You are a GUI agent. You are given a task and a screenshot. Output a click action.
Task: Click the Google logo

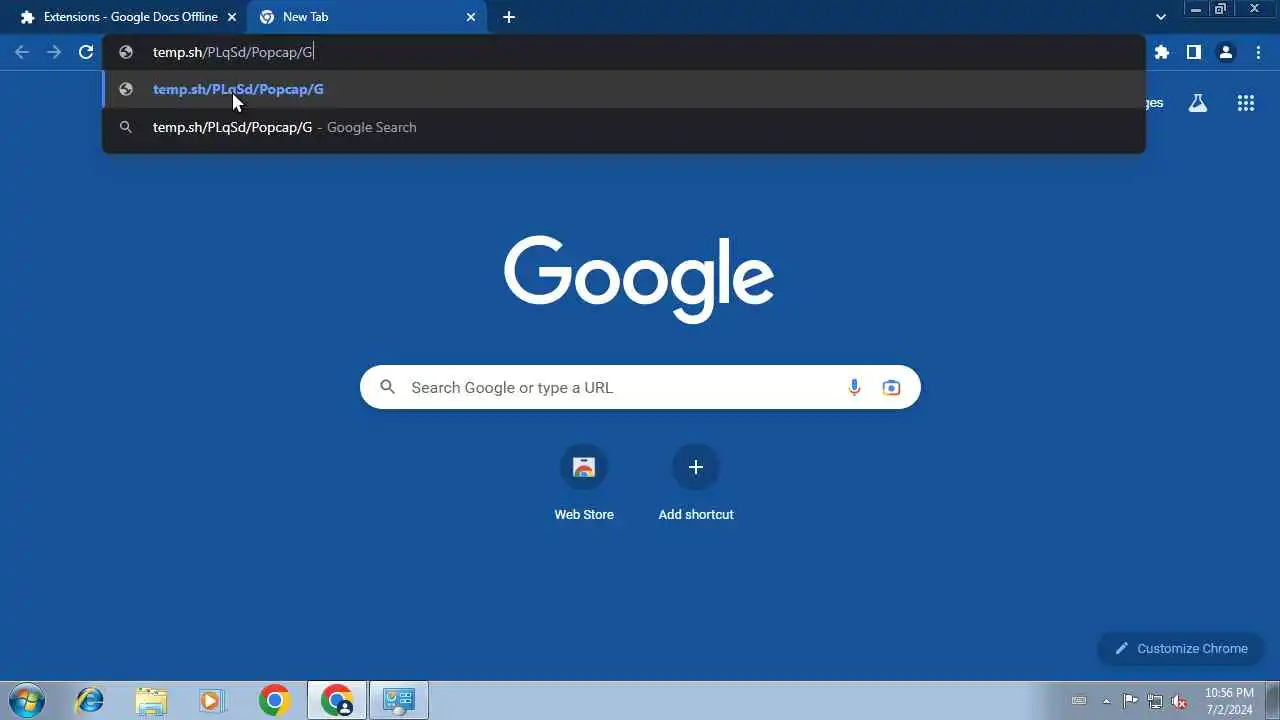pos(639,279)
